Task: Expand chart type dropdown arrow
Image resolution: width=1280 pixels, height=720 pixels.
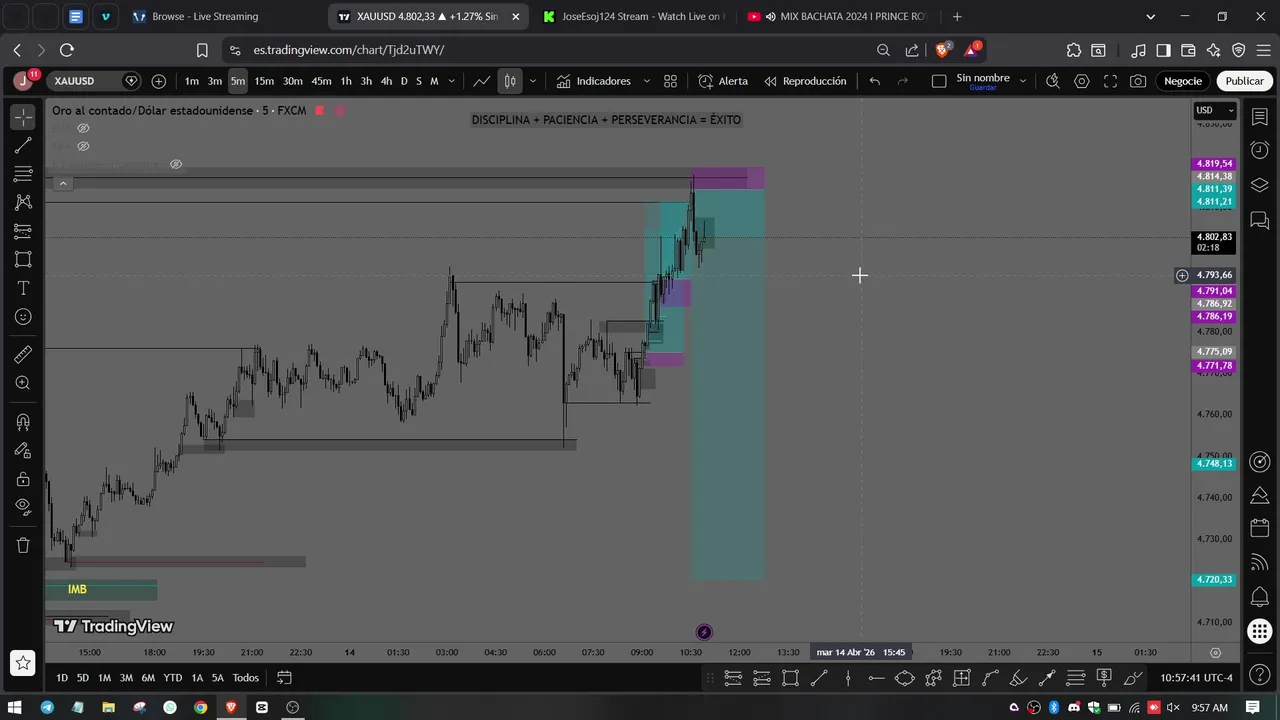Action: click(x=532, y=81)
